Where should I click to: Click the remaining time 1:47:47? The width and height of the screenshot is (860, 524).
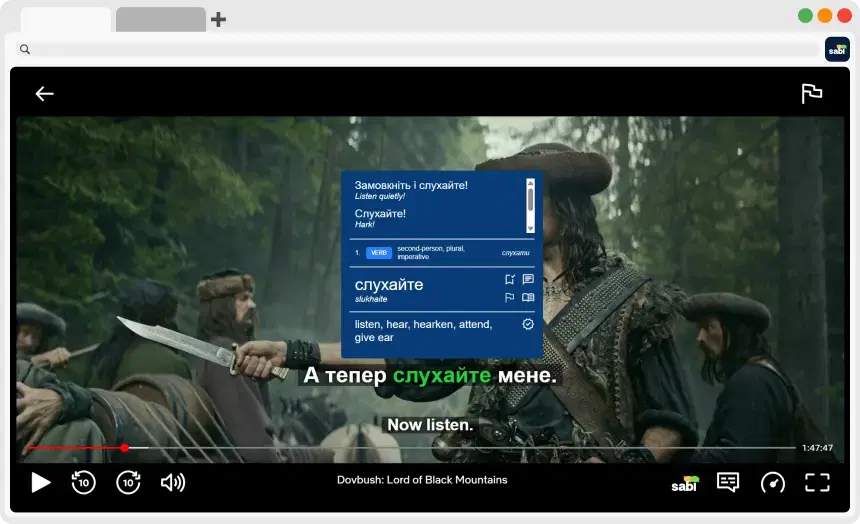click(817, 448)
